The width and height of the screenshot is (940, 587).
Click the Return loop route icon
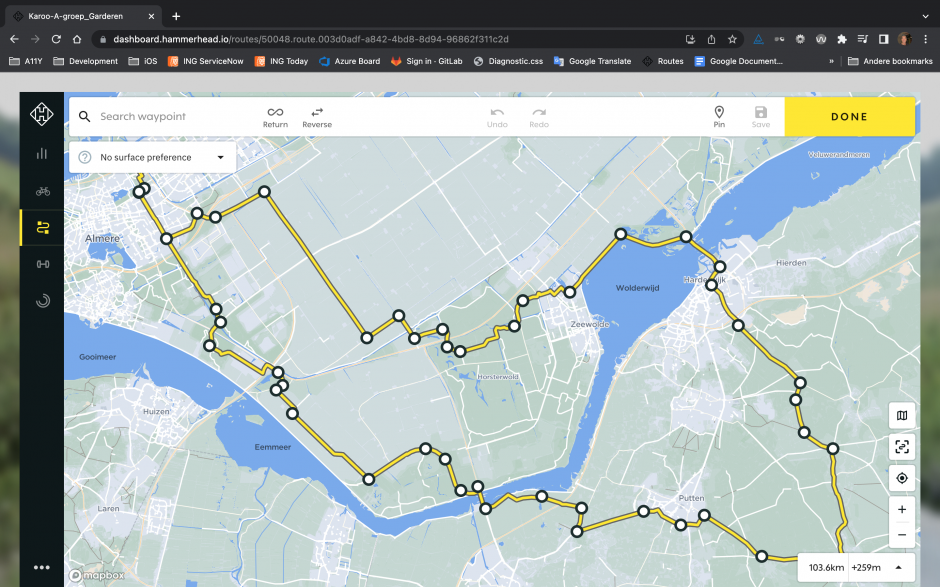pyautogui.click(x=275, y=116)
